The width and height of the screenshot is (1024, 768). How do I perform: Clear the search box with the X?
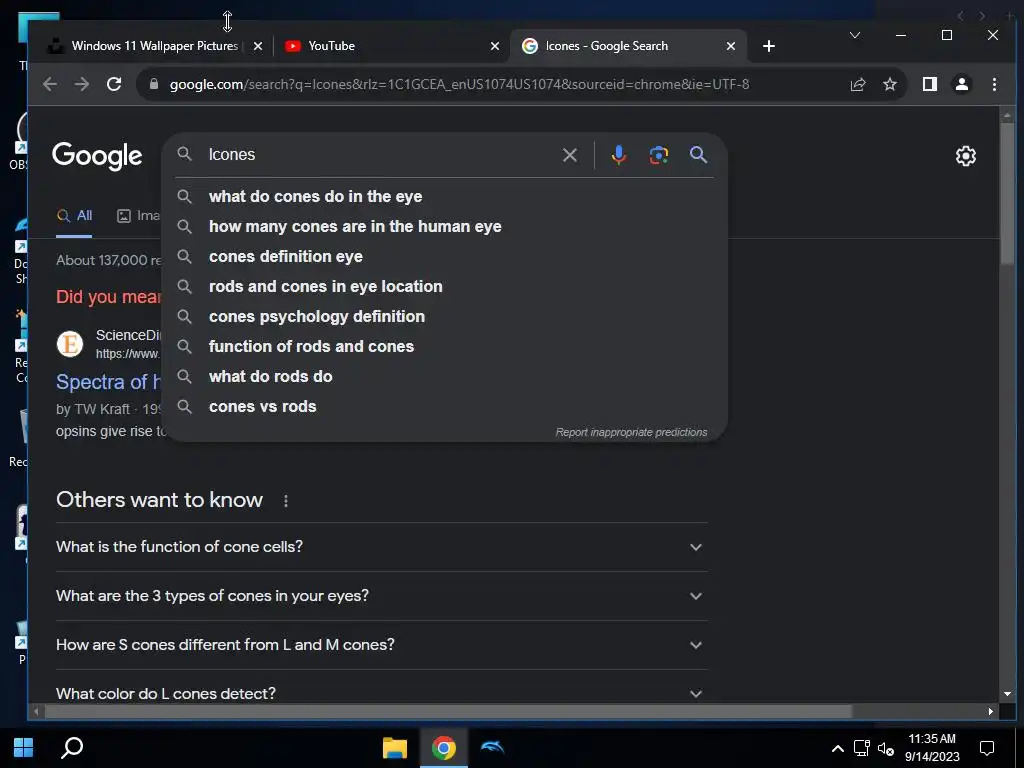(569, 155)
